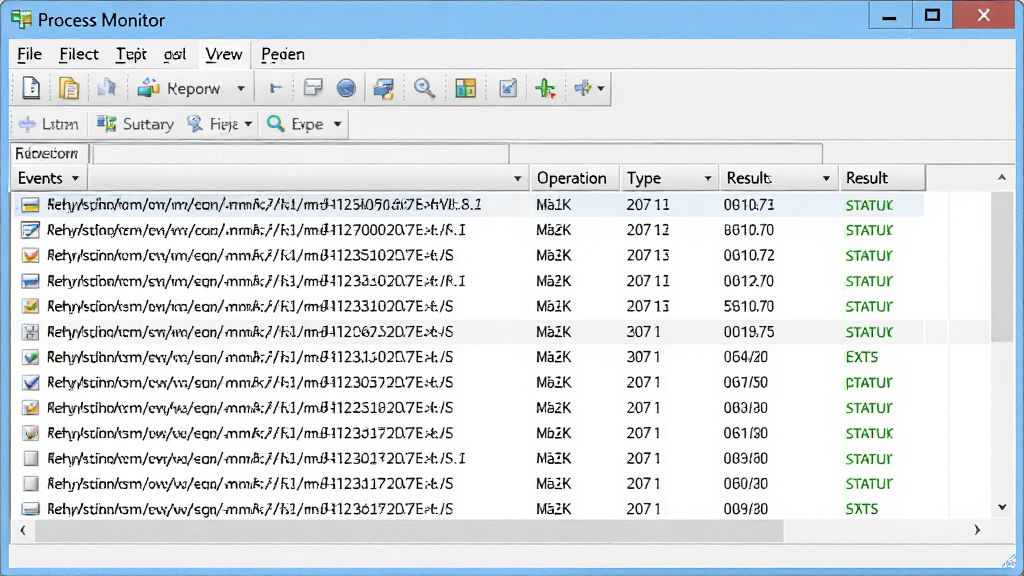Click the chart with checkmark toolbar icon
1024x576 pixels.
507,88
